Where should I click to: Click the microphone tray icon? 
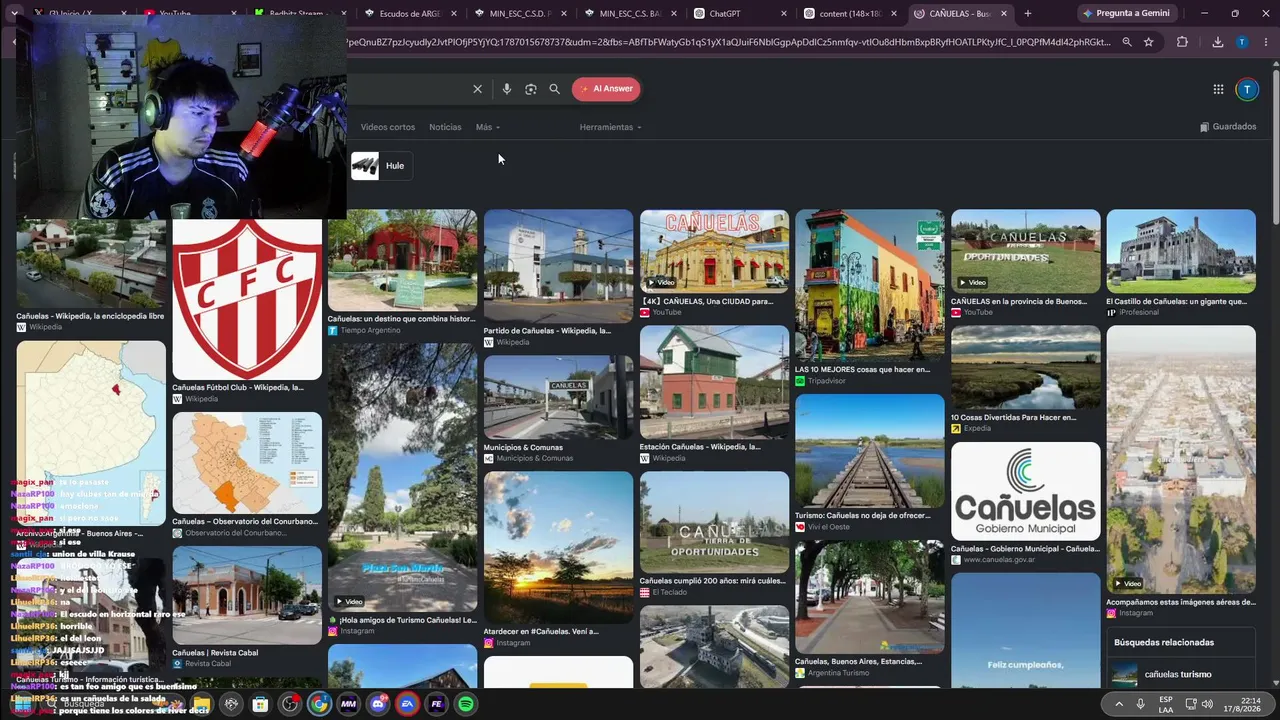1141,704
